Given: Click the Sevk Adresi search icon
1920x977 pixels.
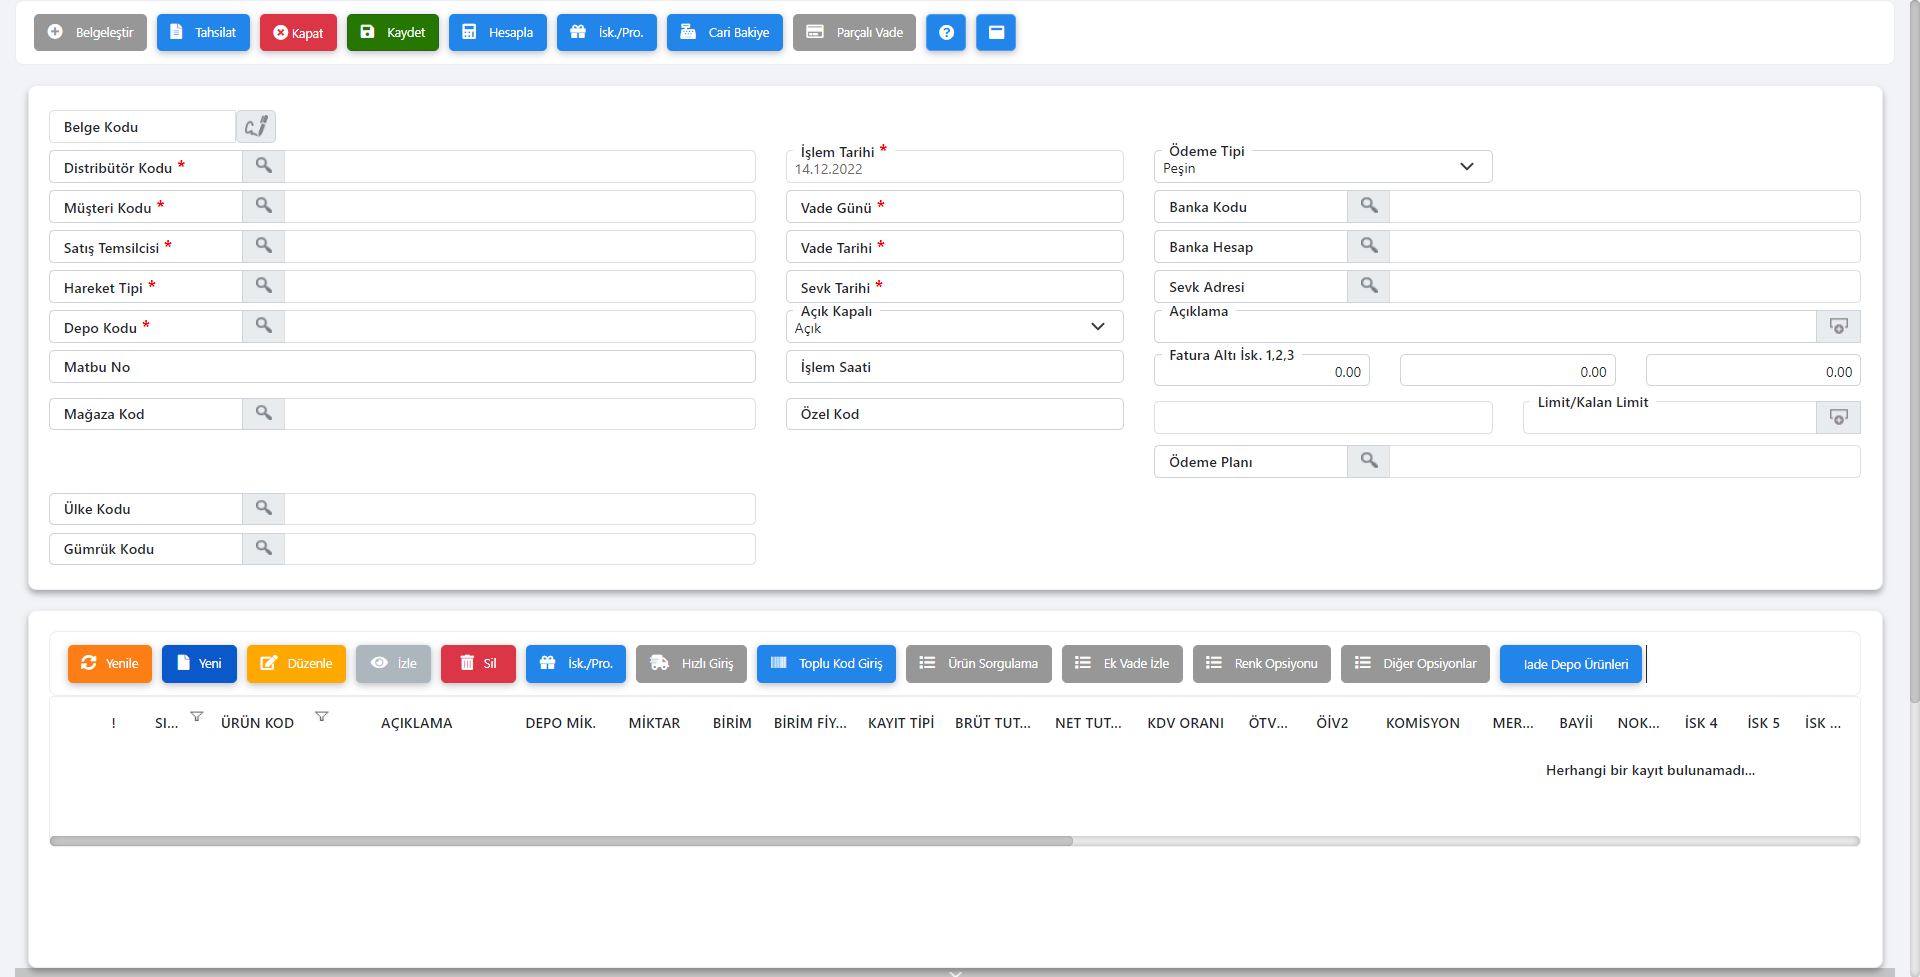Looking at the screenshot, I should tap(1368, 286).
